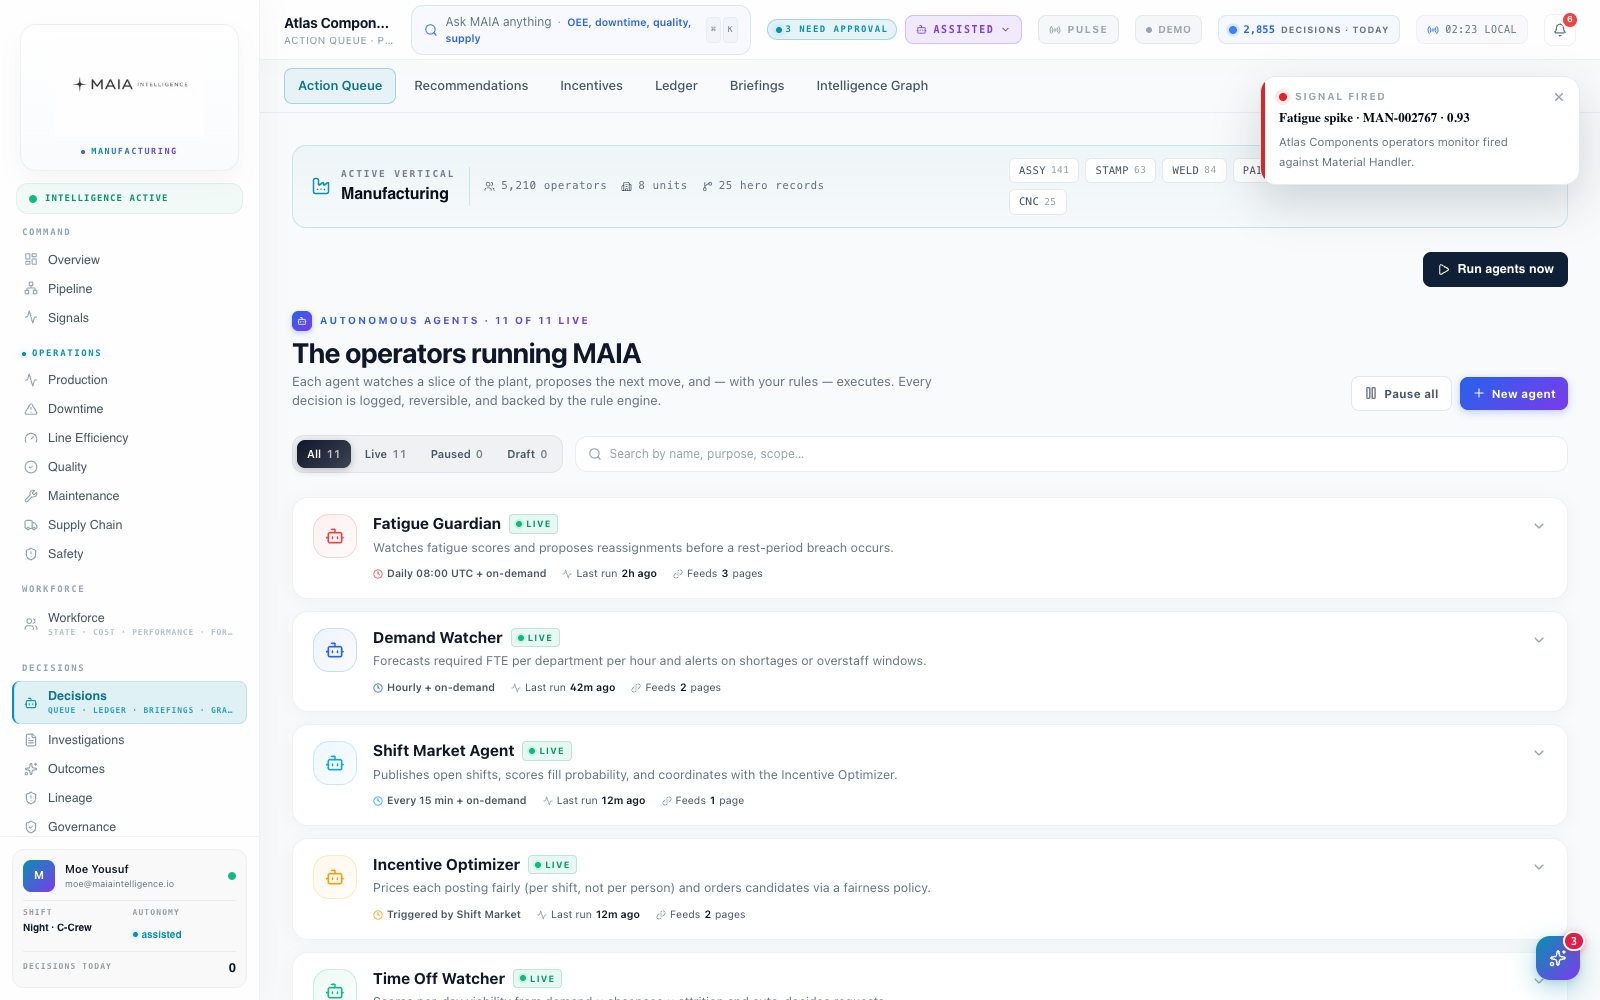Click the Intelligence Active status badge

pyautogui.click(x=130, y=198)
